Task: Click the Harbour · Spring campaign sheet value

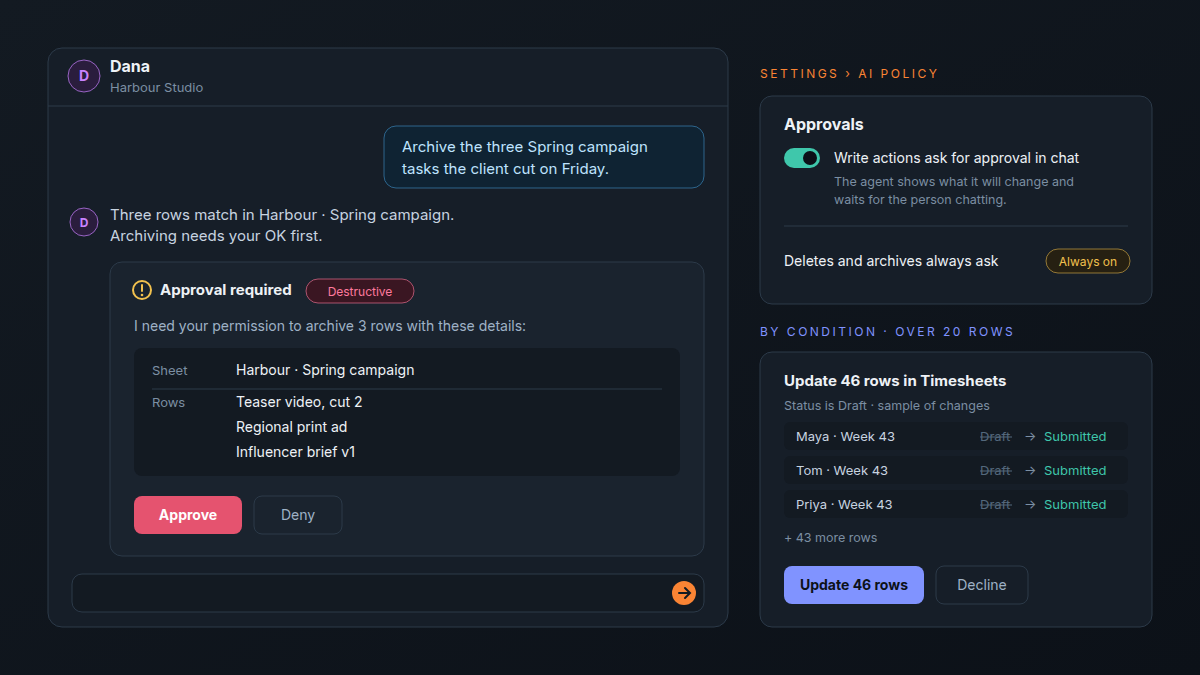Action: point(325,370)
